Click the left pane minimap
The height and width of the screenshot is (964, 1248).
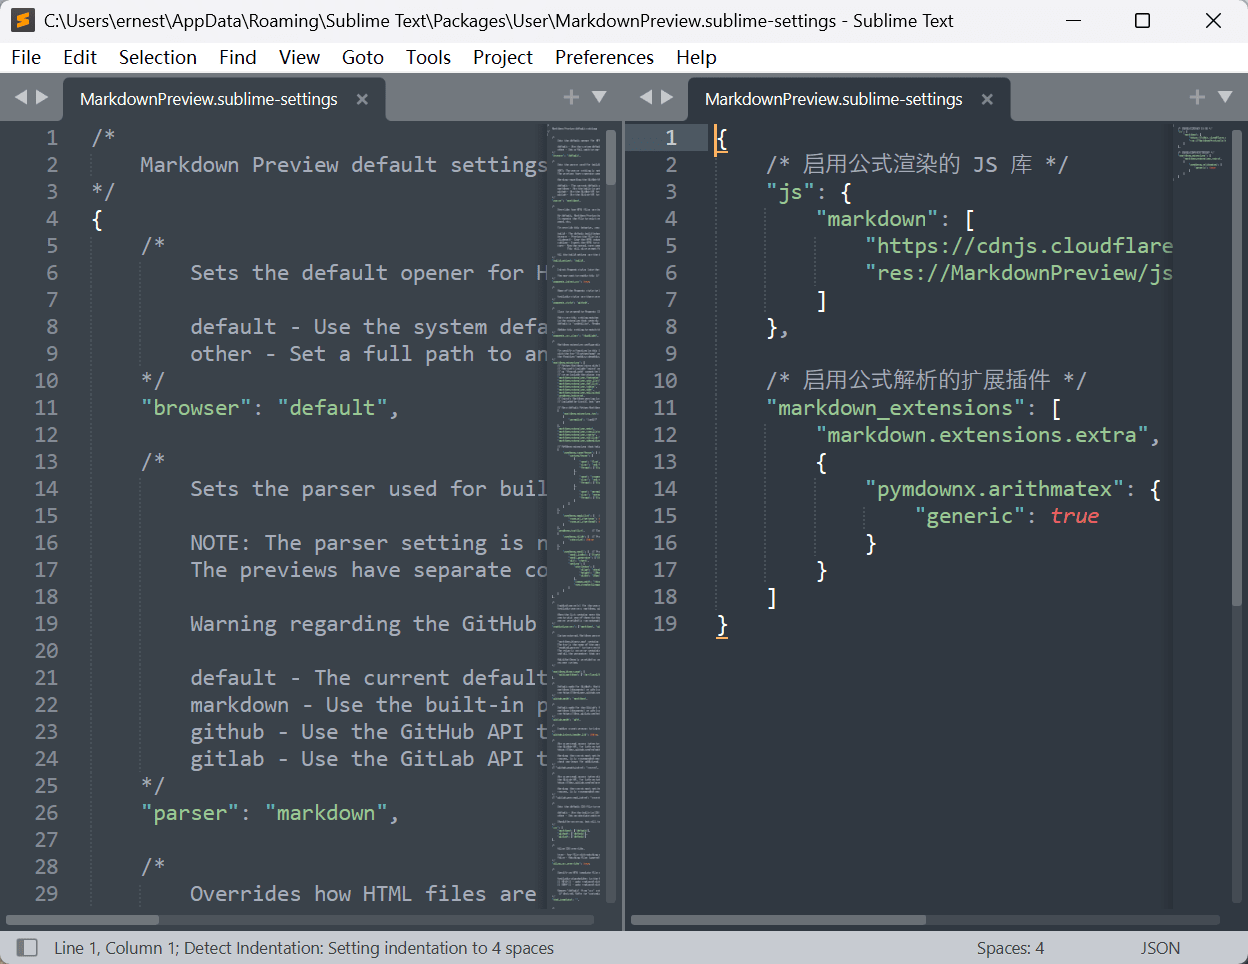pos(575,500)
